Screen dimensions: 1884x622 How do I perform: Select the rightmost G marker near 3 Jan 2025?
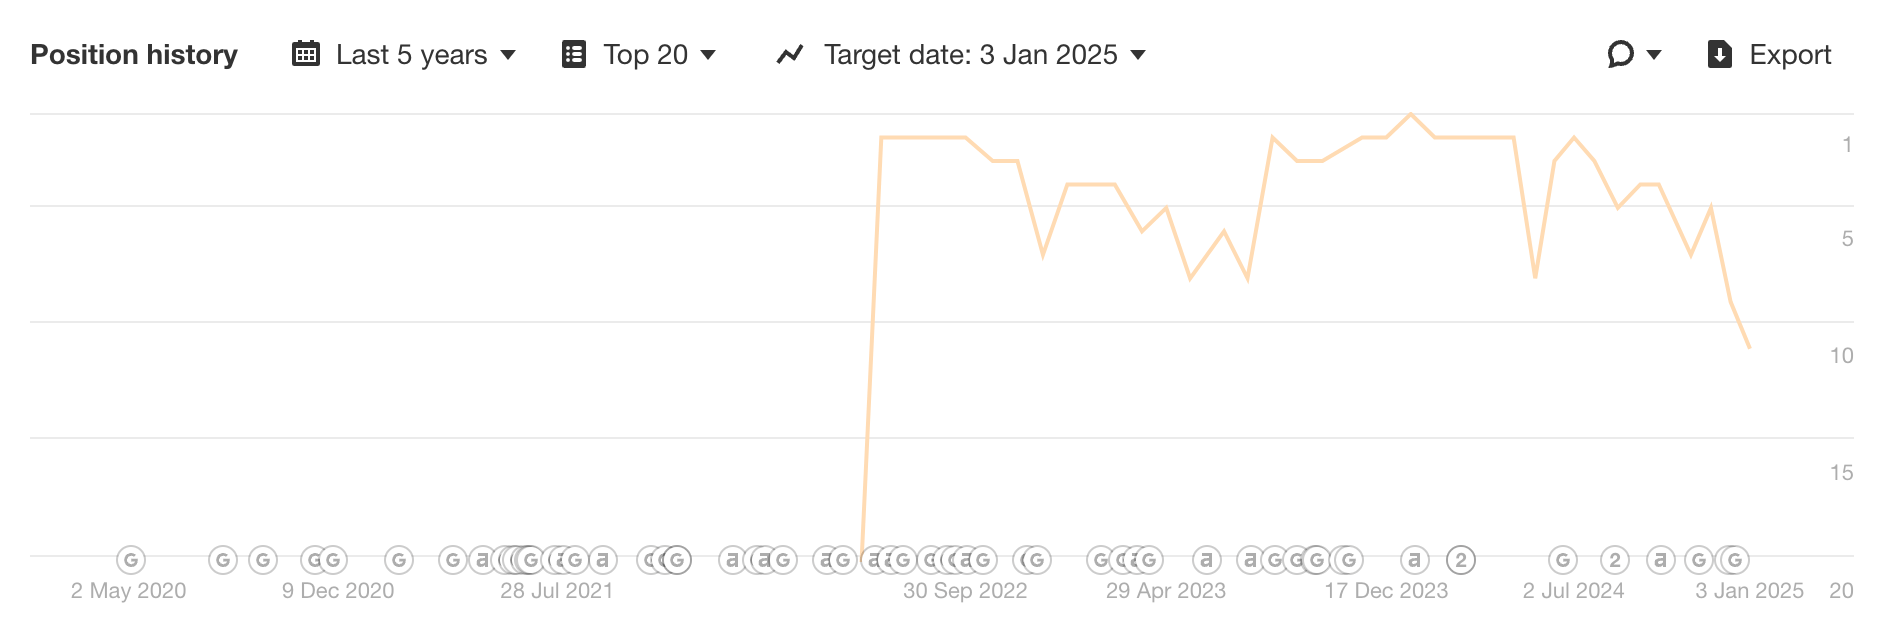(1735, 560)
